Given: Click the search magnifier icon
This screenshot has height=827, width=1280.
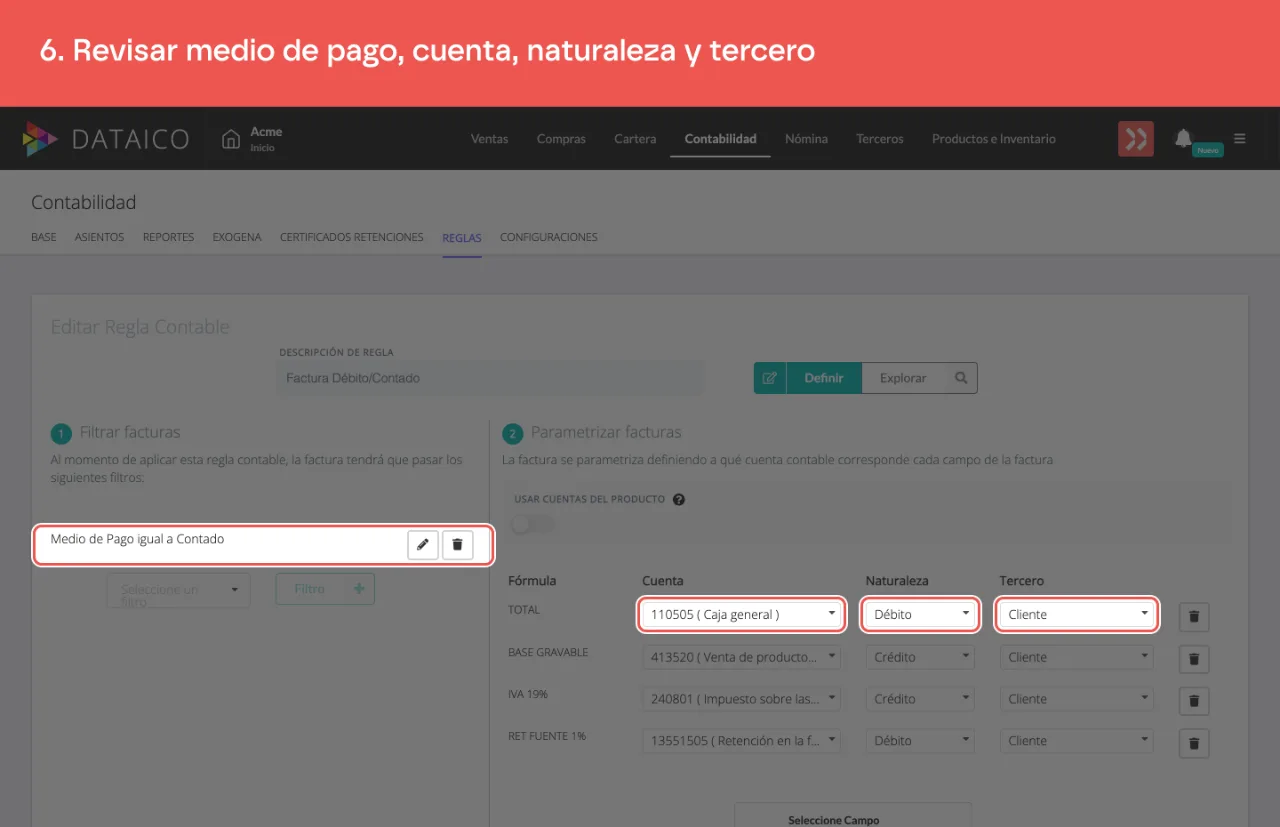Looking at the screenshot, I should click(961, 378).
